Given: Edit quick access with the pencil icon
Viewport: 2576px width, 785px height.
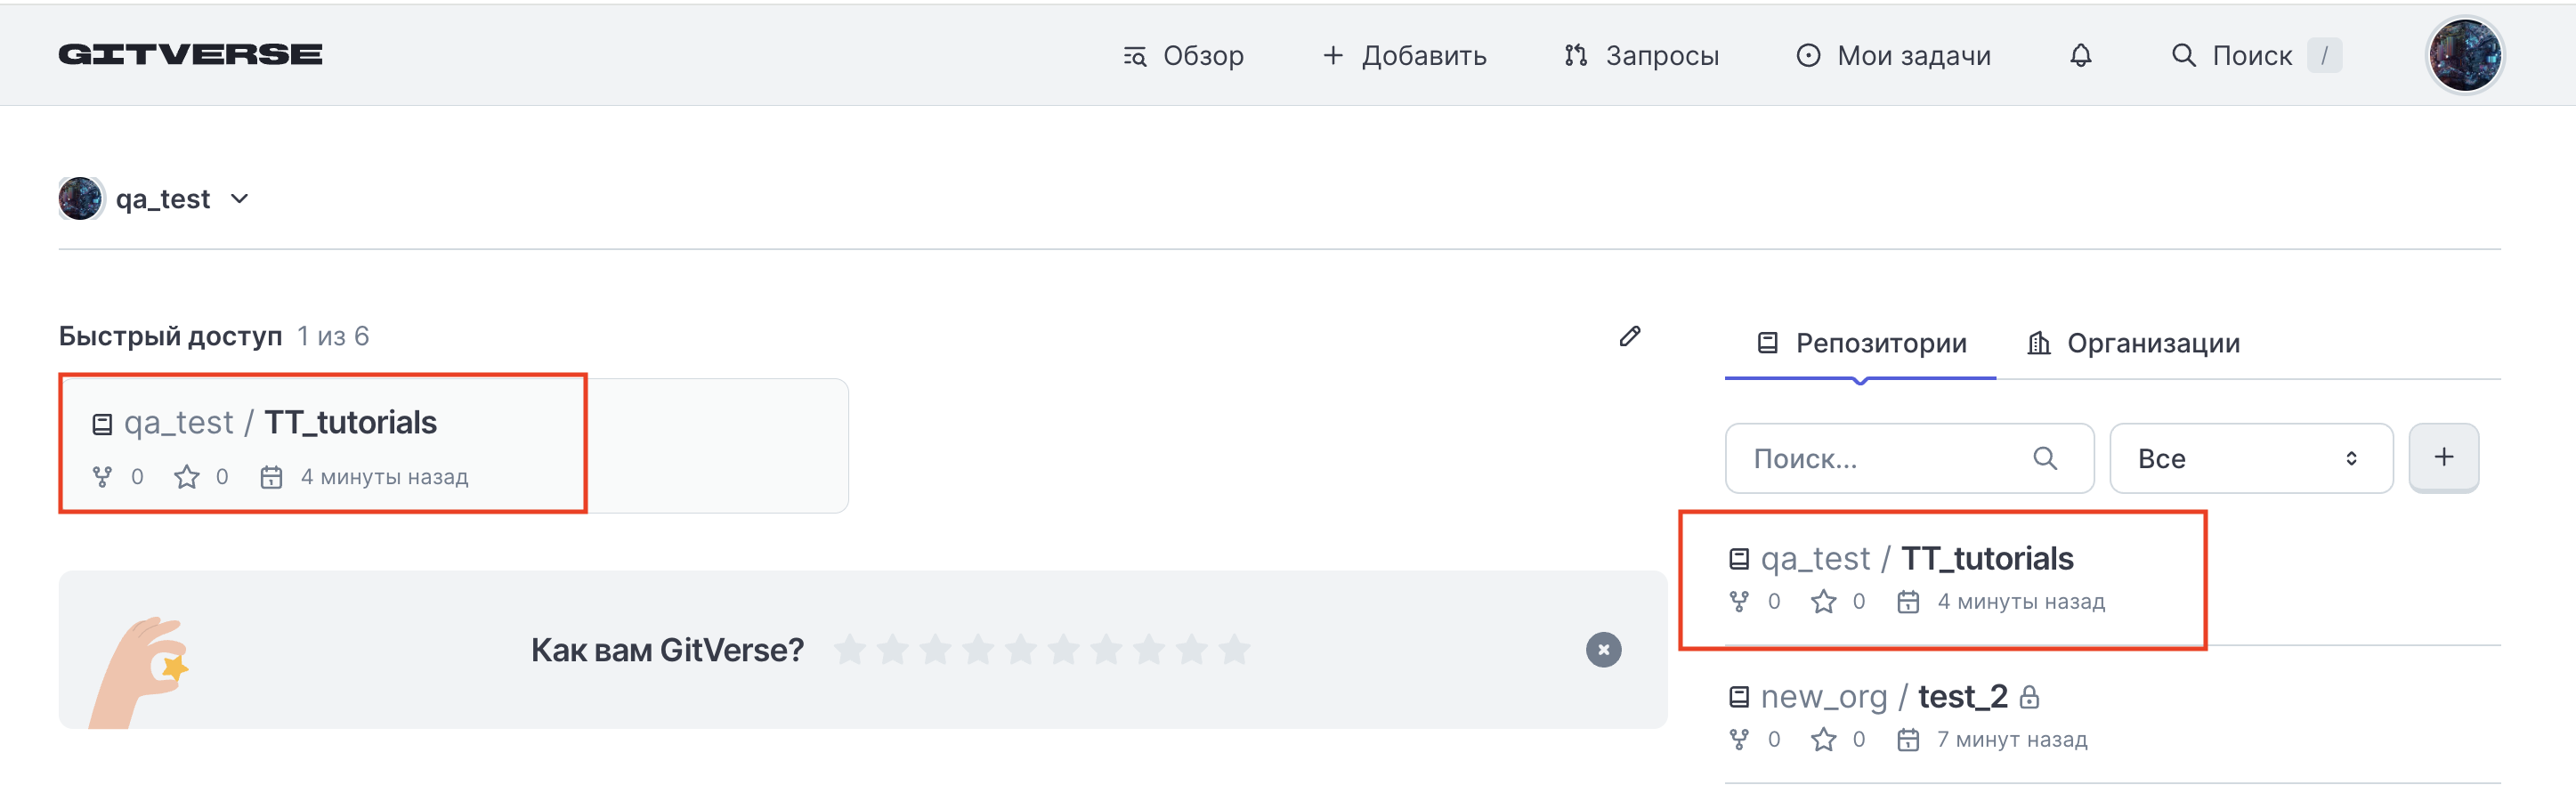Looking at the screenshot, I should tap(1629, 336).
